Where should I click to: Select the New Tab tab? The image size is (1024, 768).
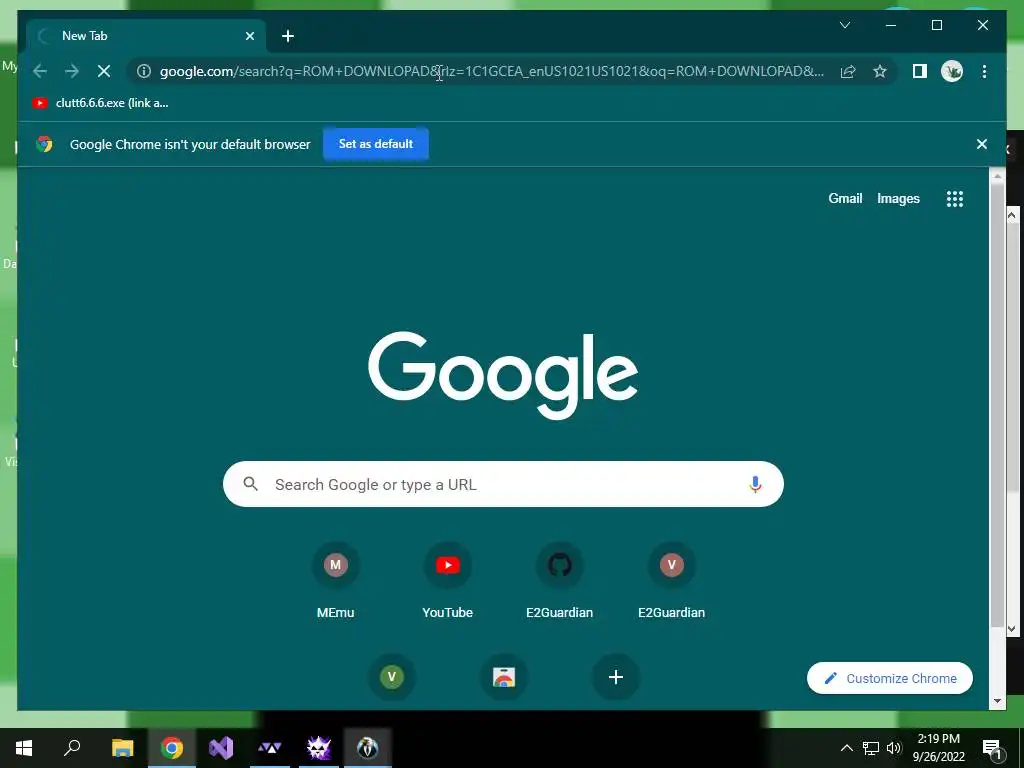[145, 36]
